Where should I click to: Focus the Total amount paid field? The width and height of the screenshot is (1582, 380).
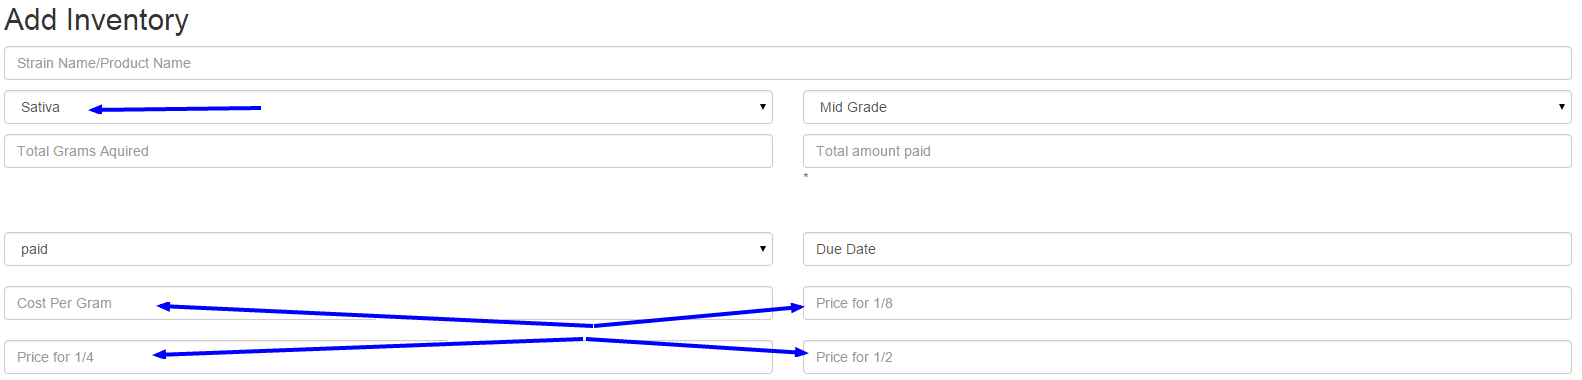(1187, 151)
